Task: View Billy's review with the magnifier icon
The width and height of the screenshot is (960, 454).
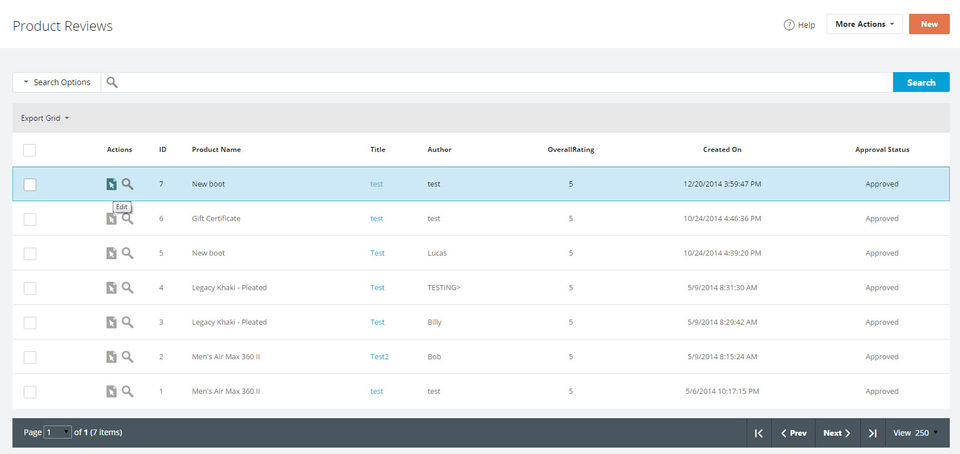Action: click(x=127, y=322)
